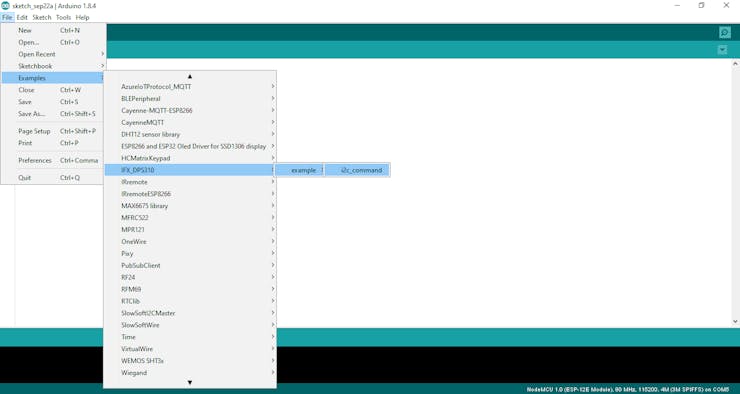Click editor scrollbar down arrow

[735, 321]
